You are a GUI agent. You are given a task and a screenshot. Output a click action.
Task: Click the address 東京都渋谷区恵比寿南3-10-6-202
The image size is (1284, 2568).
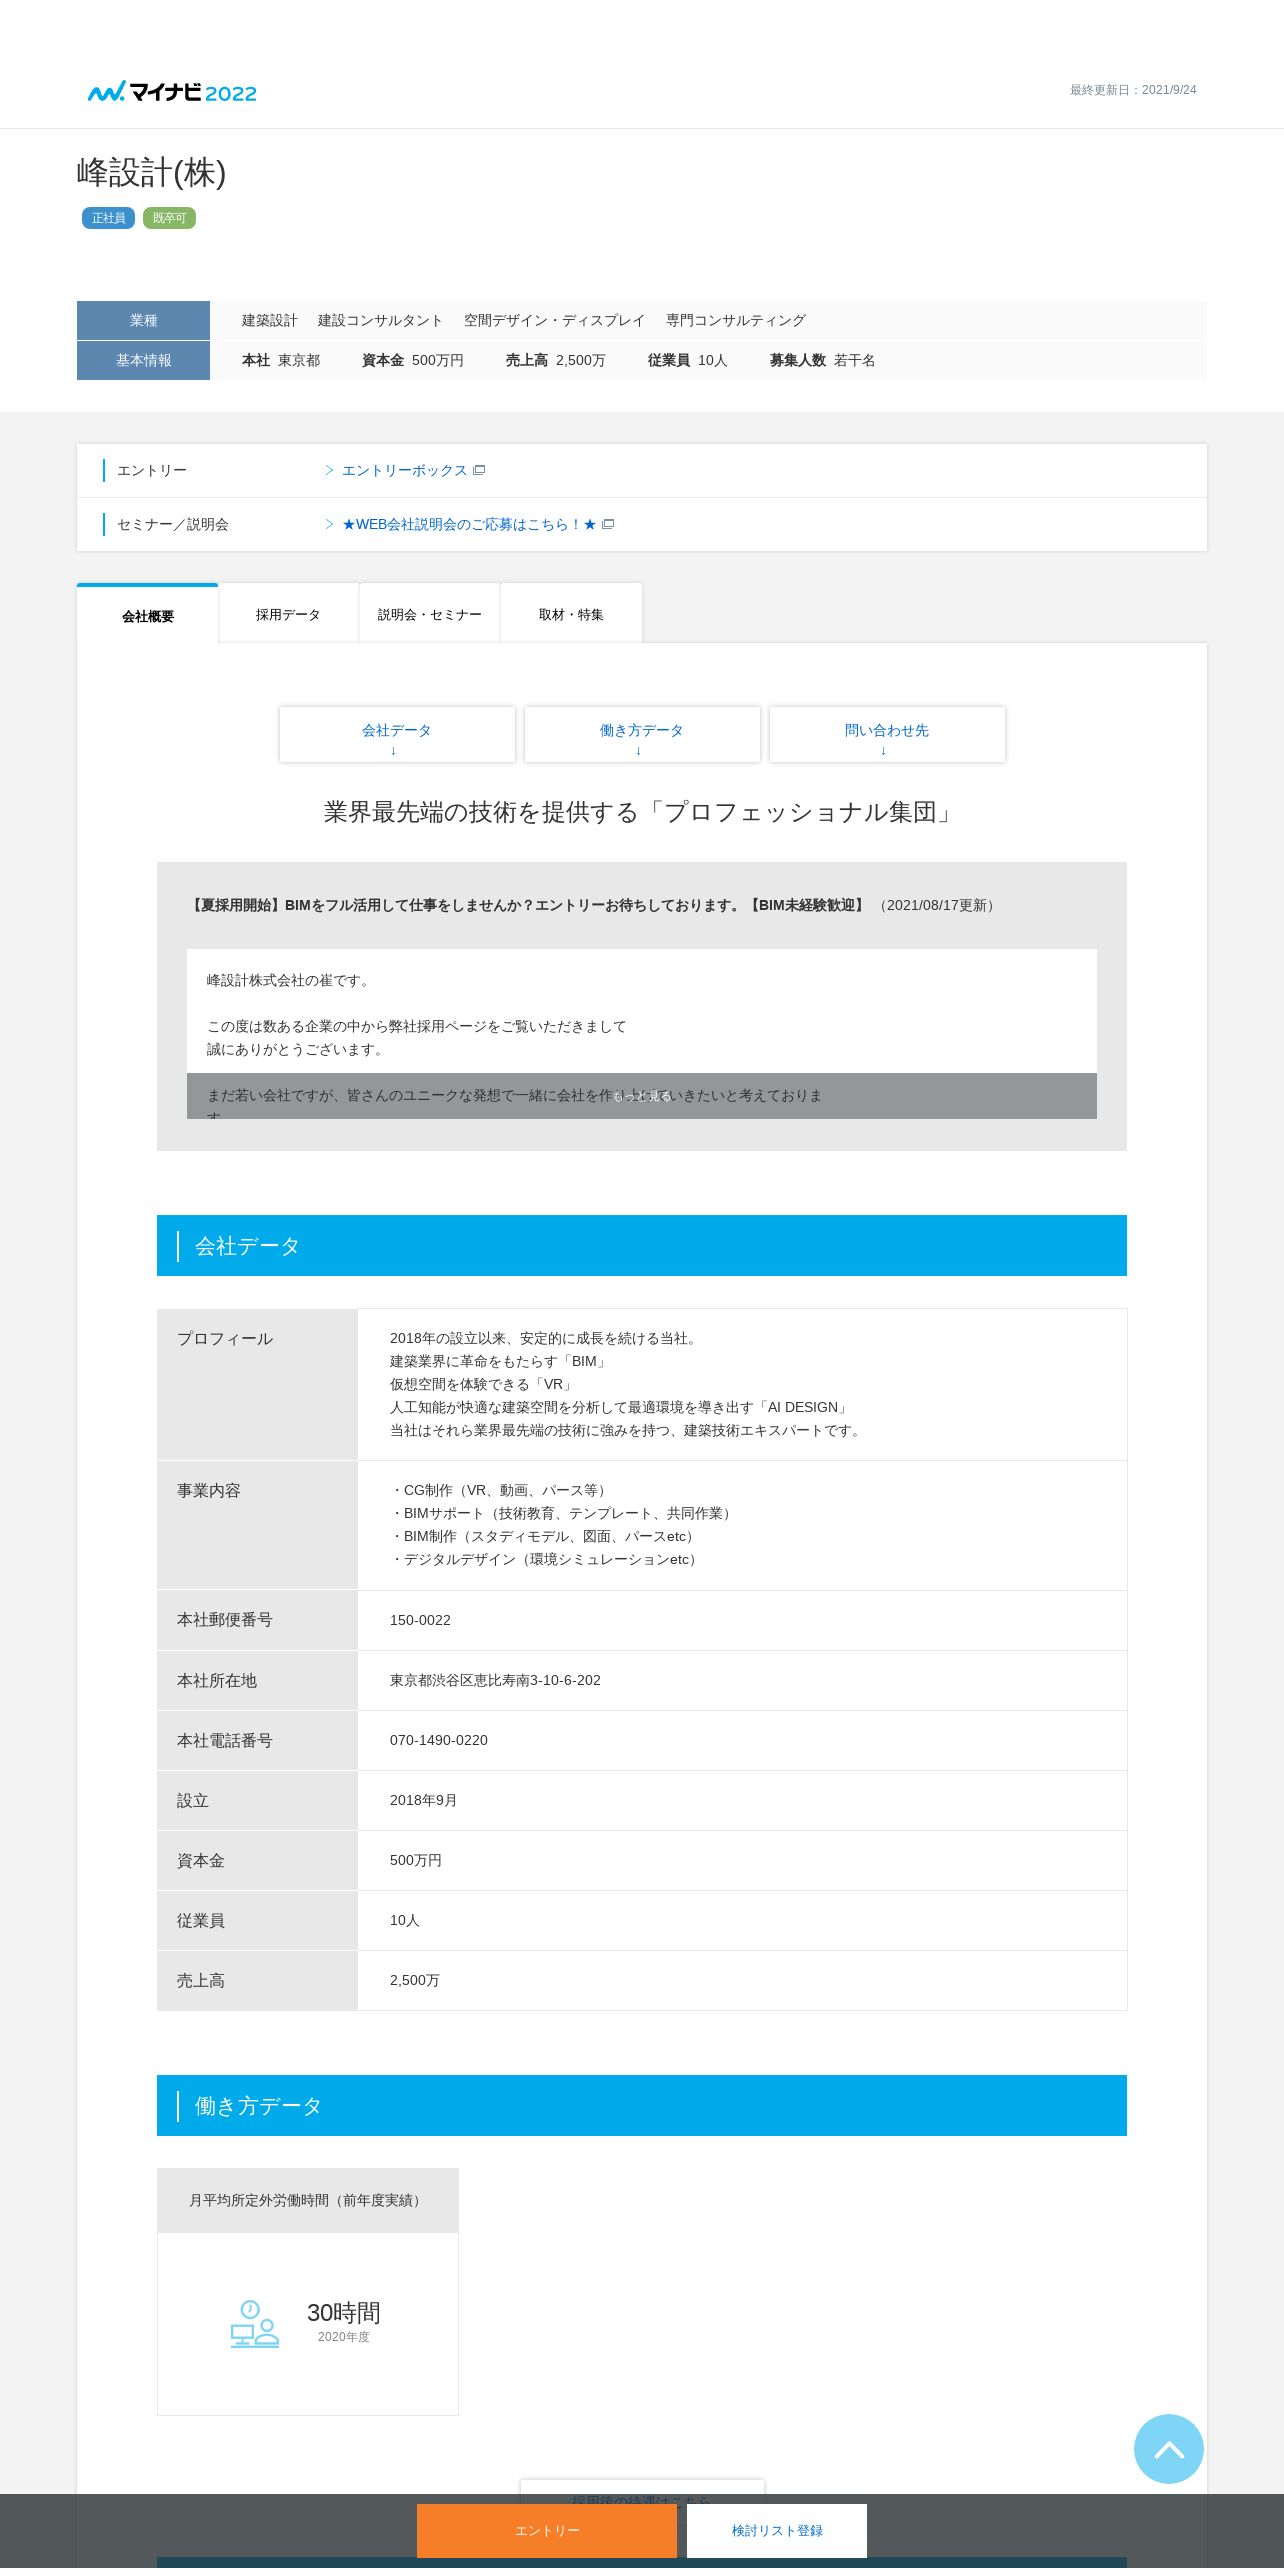(x=495, y=1680)
